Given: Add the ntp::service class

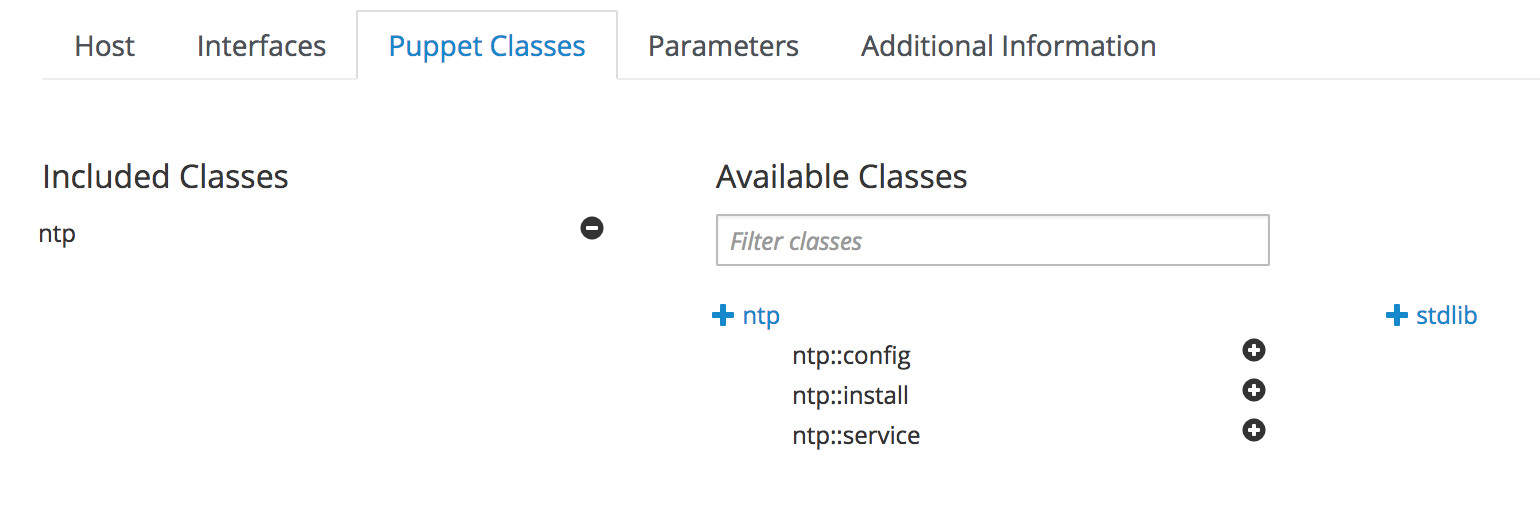Looking at the screenshot, I should (1253, 430).
